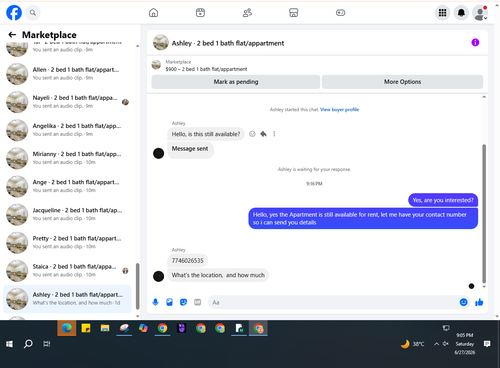Click Mark as pending button
Viewport: 500px width, 368px height.
click(236, 82)
